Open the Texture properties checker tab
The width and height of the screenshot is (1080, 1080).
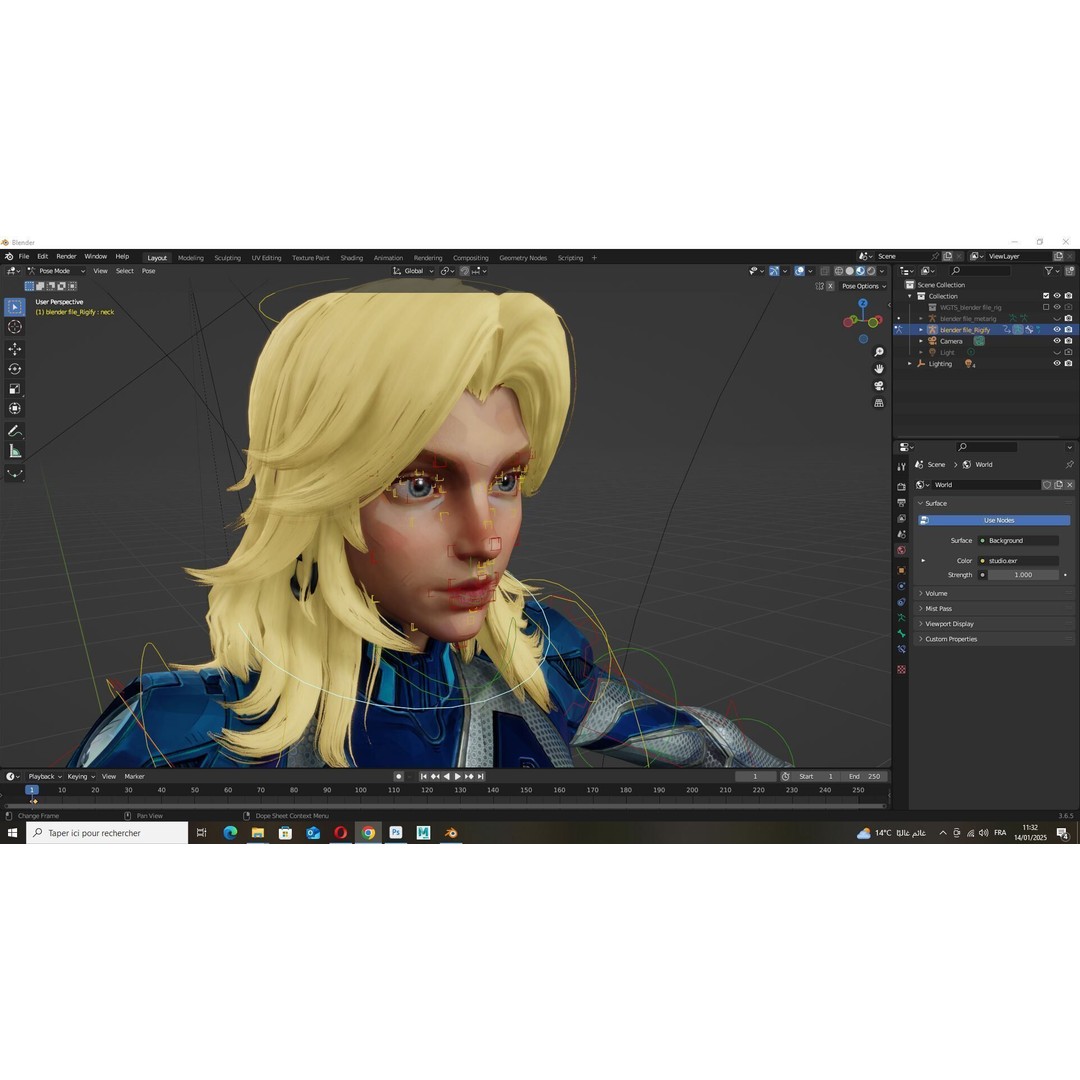point(901,669)
